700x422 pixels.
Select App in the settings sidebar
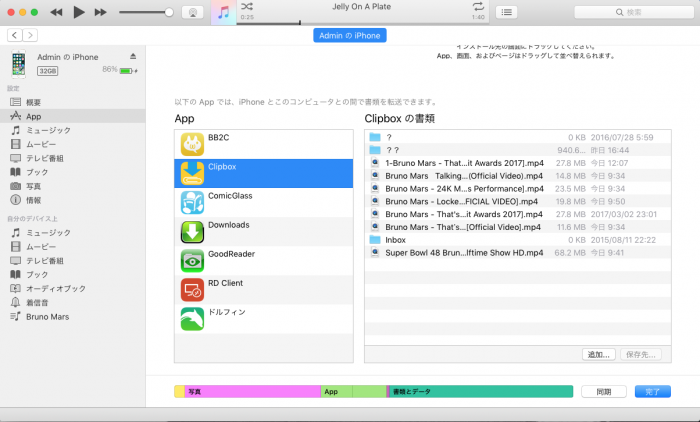point(72,116)
